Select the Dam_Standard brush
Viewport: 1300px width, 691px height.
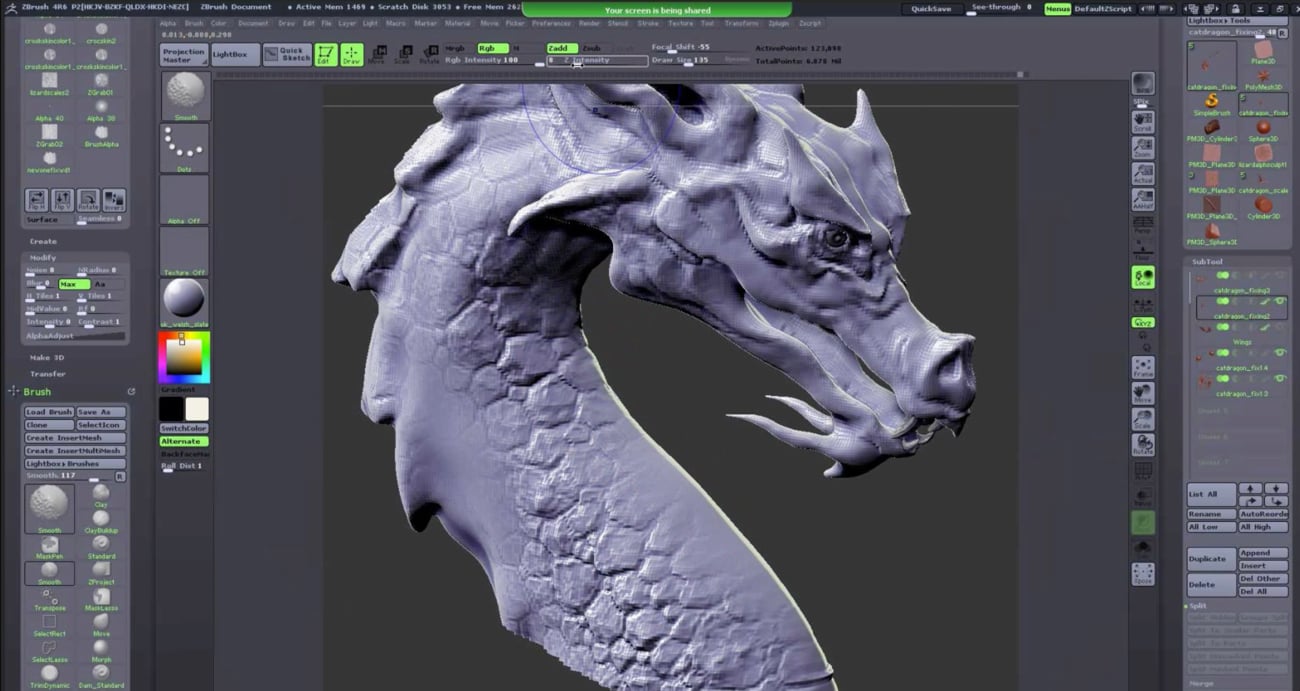(x=101, y=677)
